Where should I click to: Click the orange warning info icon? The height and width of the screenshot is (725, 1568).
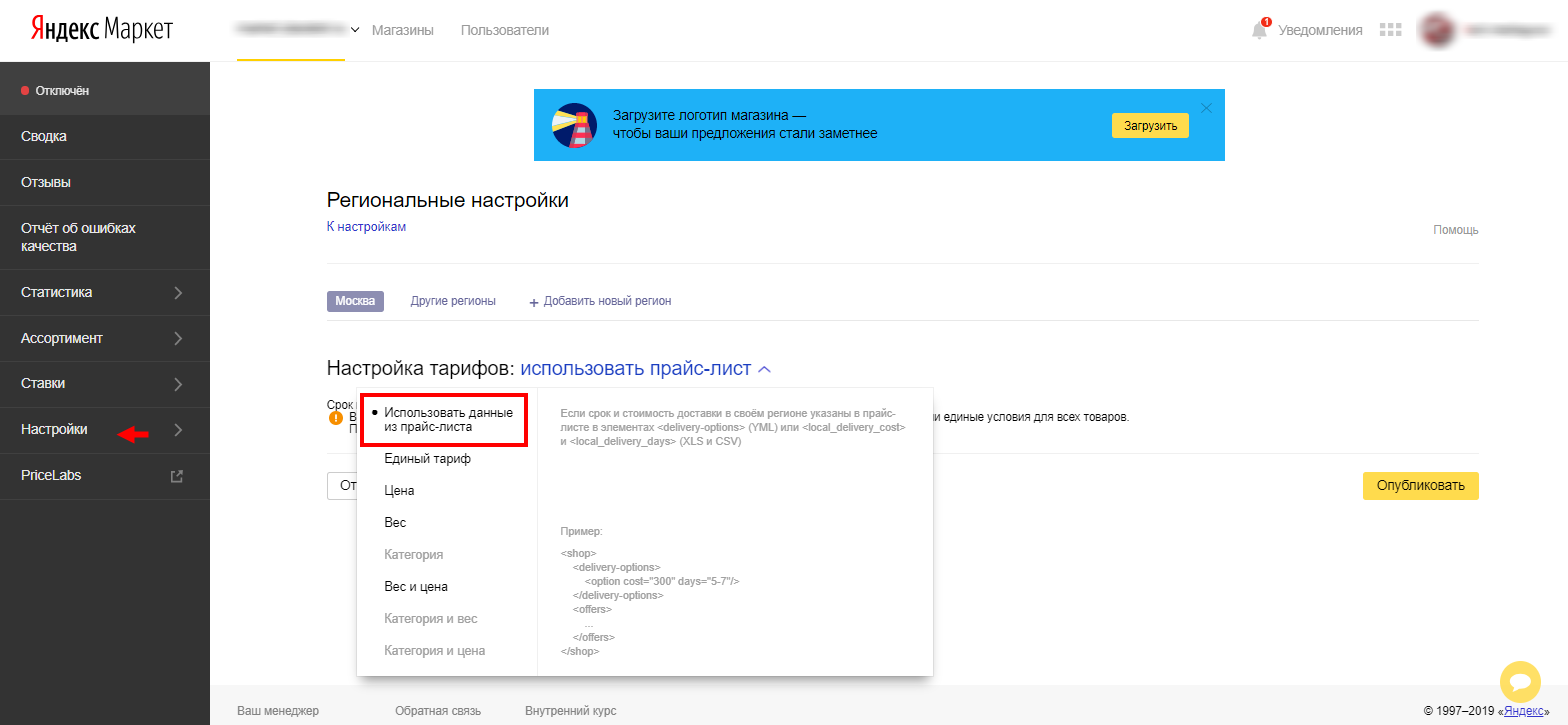pyautogui.click(x=336, y=418)
